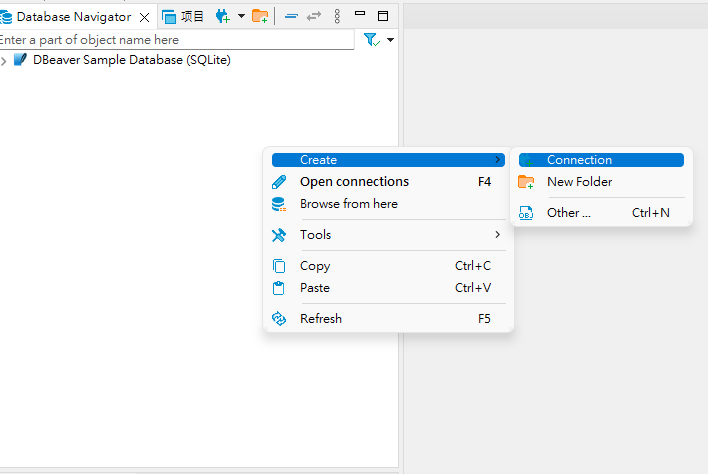Click the Ctrl+C shortcut text
This screenshot has height=474, width=708.
473,266
